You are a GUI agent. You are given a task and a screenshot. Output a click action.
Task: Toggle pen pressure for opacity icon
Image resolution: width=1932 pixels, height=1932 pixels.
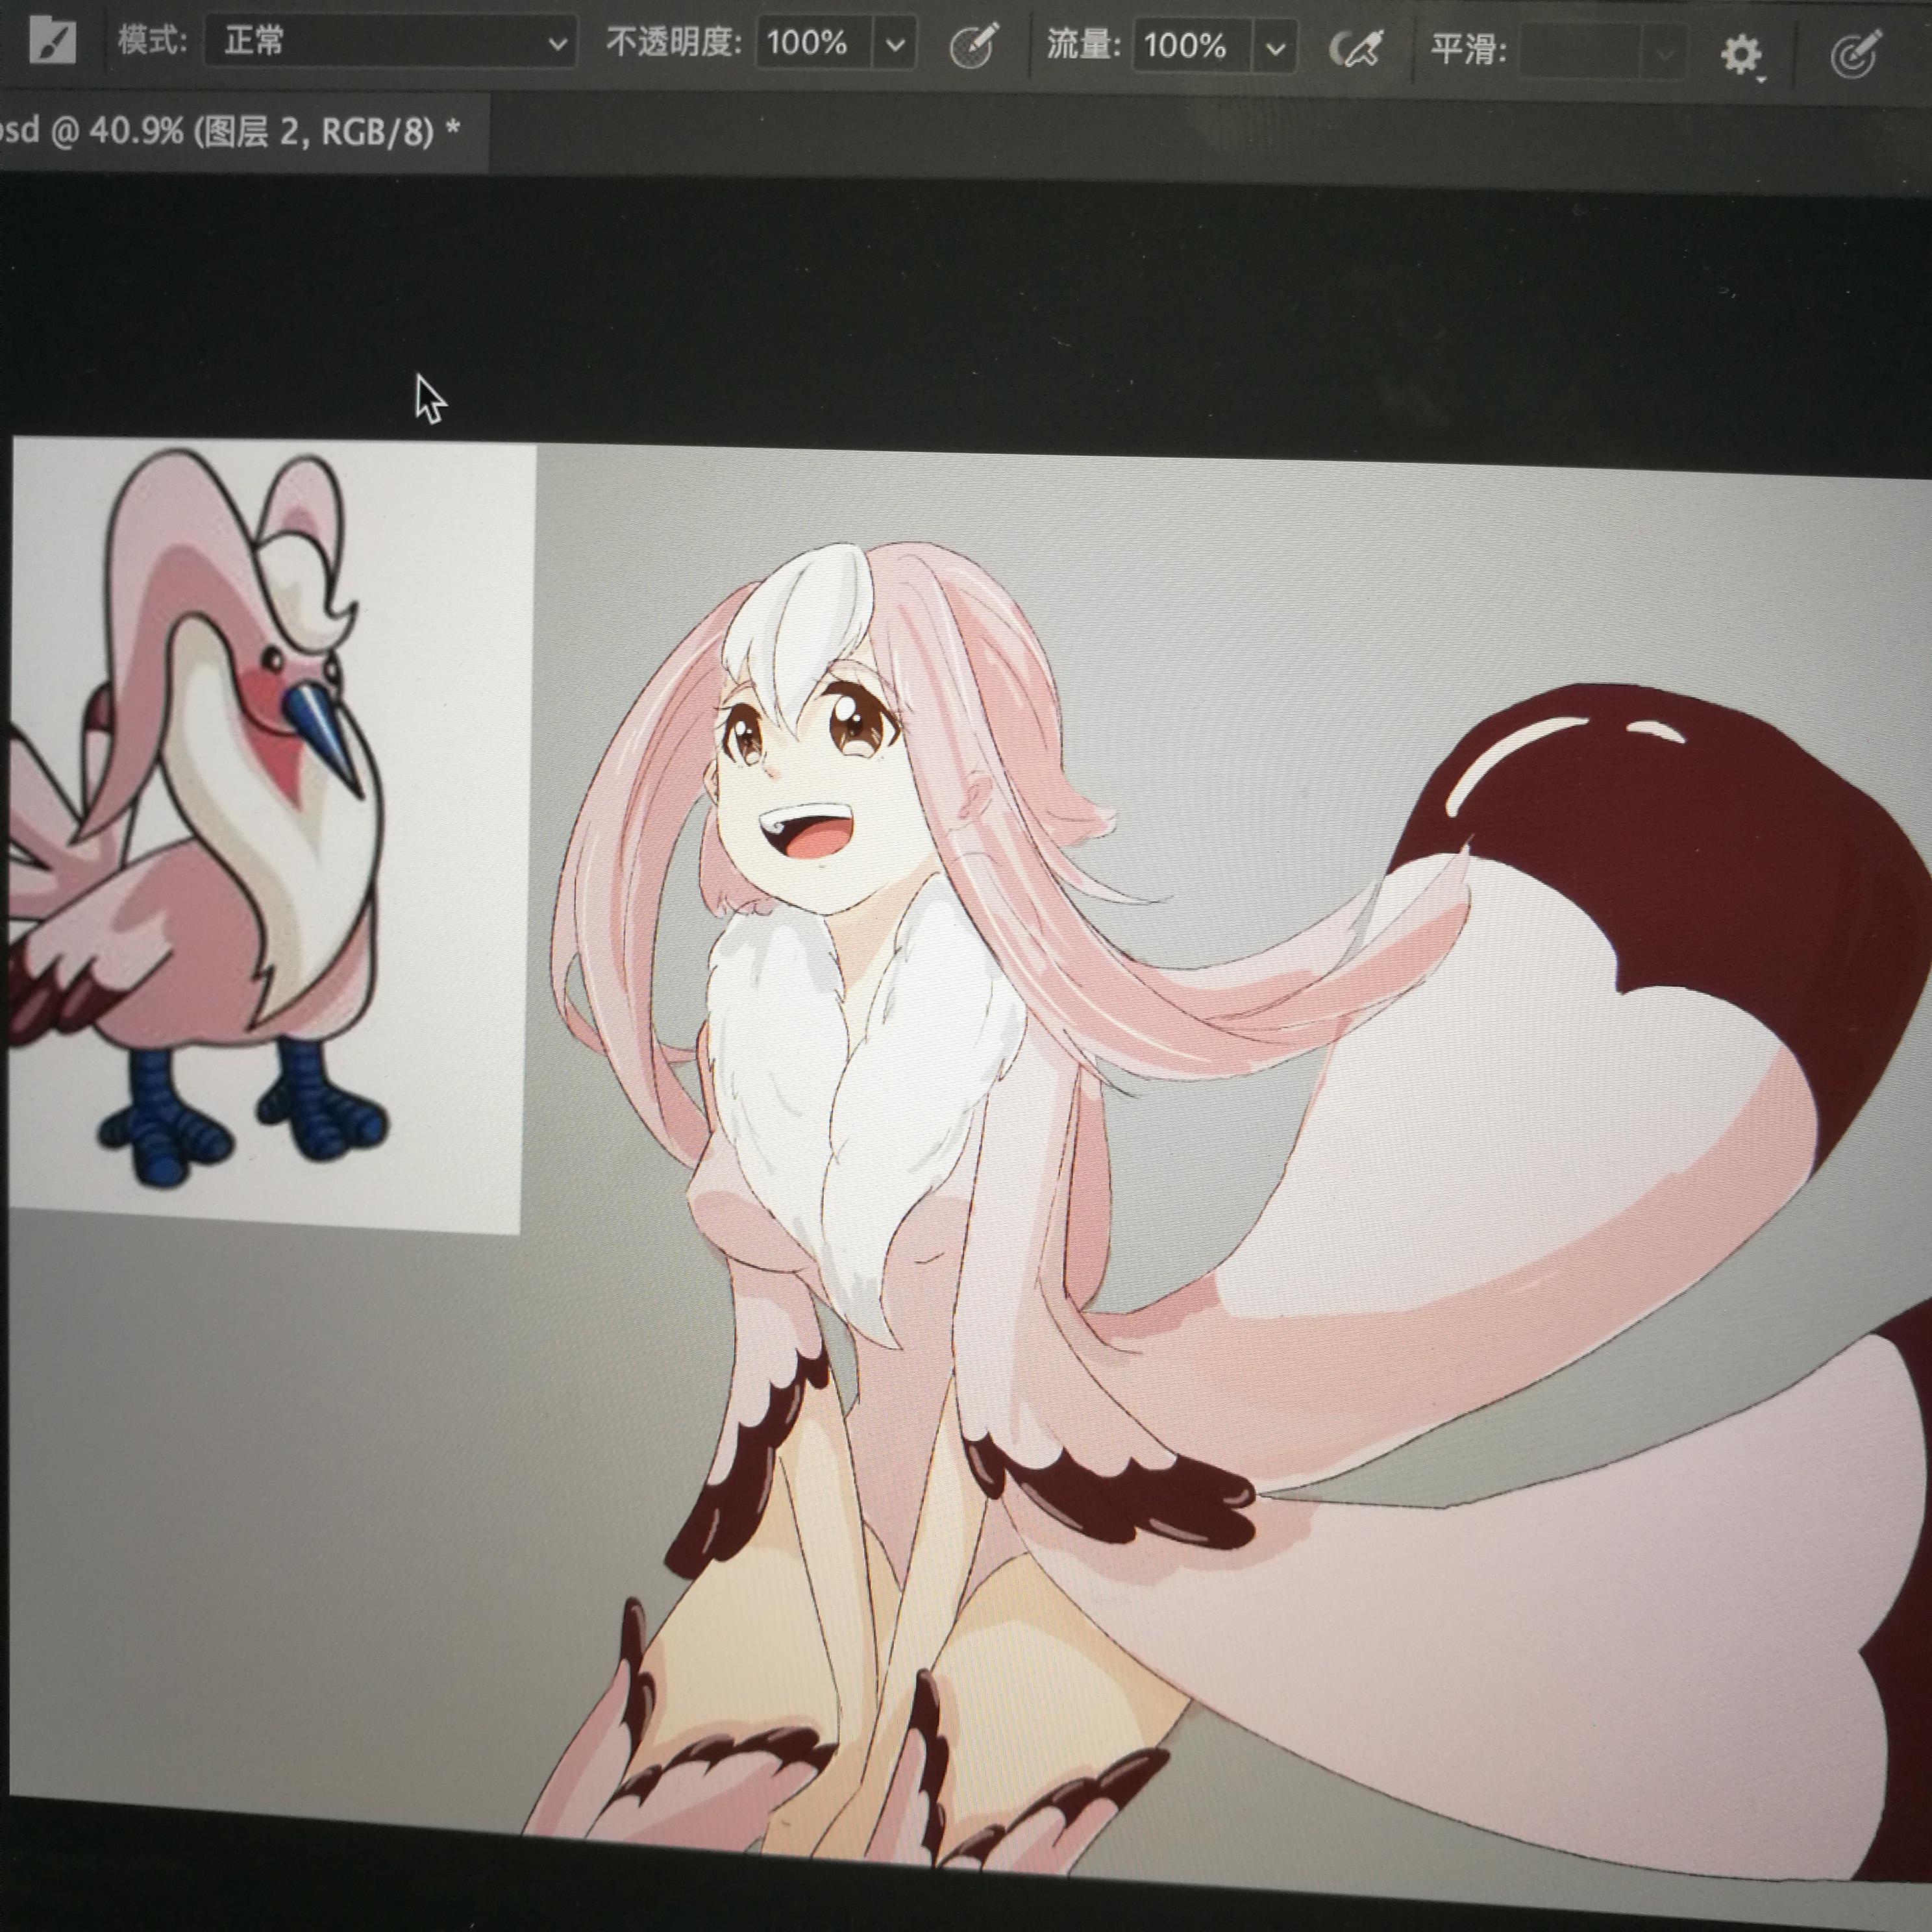[x=973, y=45]
